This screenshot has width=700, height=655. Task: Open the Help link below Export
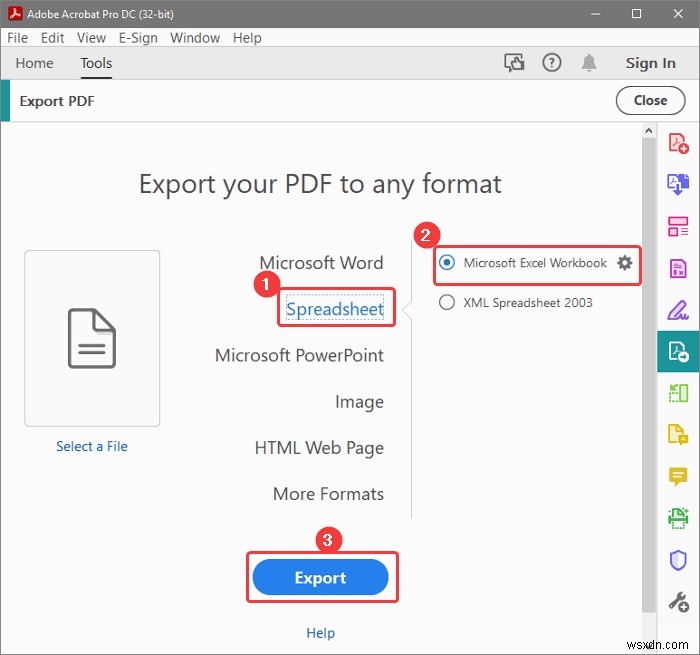pyautogui.click(x=321, y=633)
